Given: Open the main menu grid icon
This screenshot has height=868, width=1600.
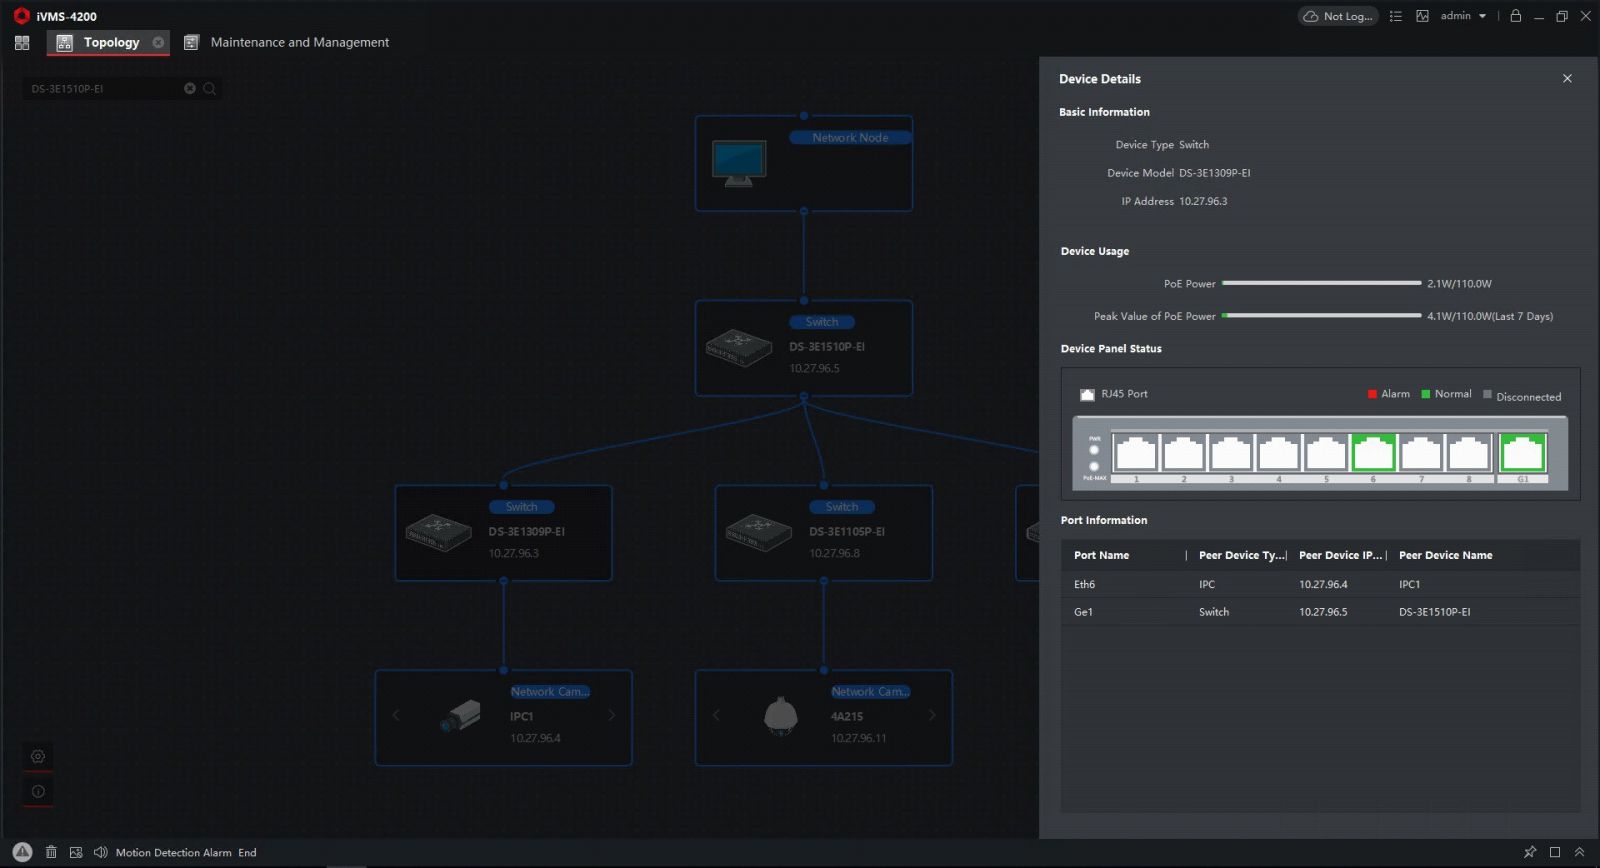Looking at the screenshot, I should [x=22, y=43].
